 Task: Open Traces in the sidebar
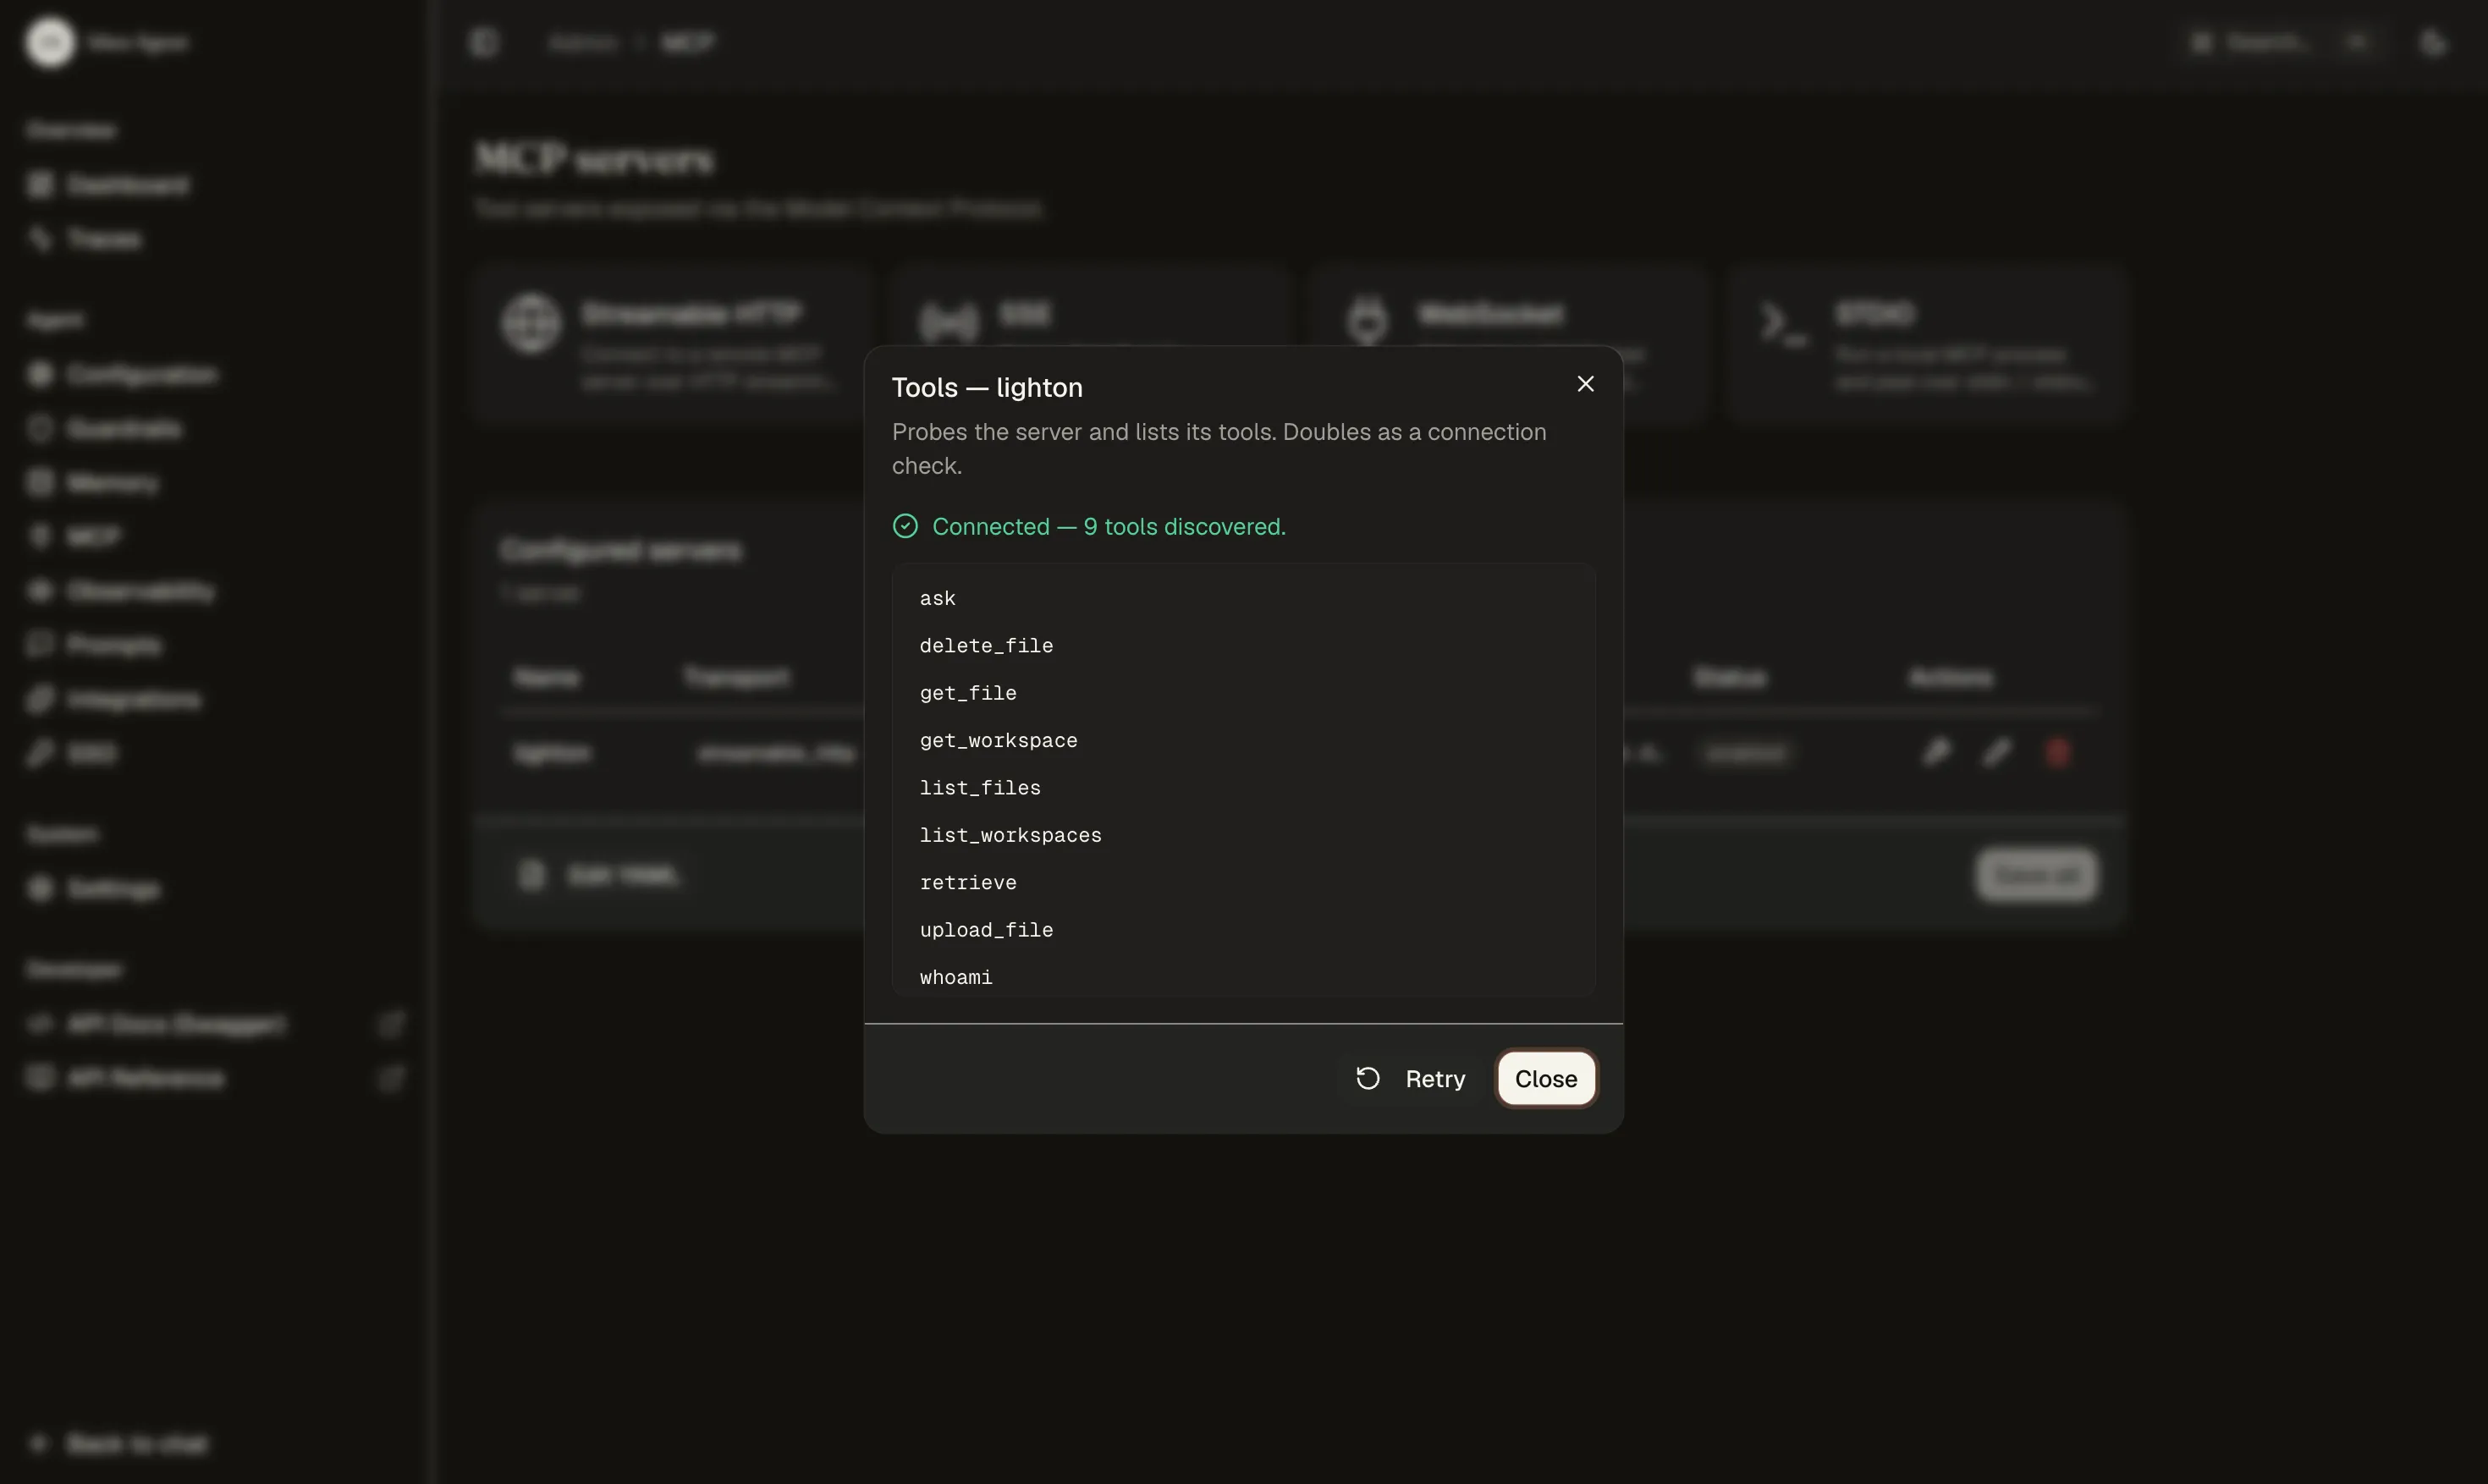104,239
